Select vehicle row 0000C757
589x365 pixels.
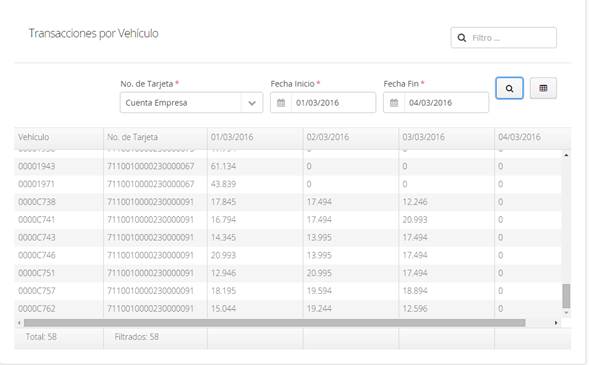pyautogui.click(x=288, y=291)
